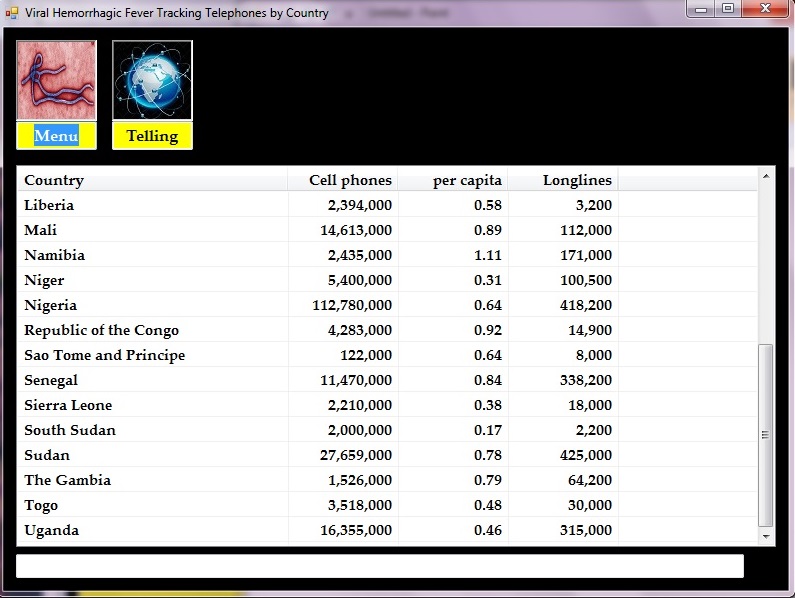Click the globe network image icon
The image size is (795, 598).
click(x=152, y=80)
